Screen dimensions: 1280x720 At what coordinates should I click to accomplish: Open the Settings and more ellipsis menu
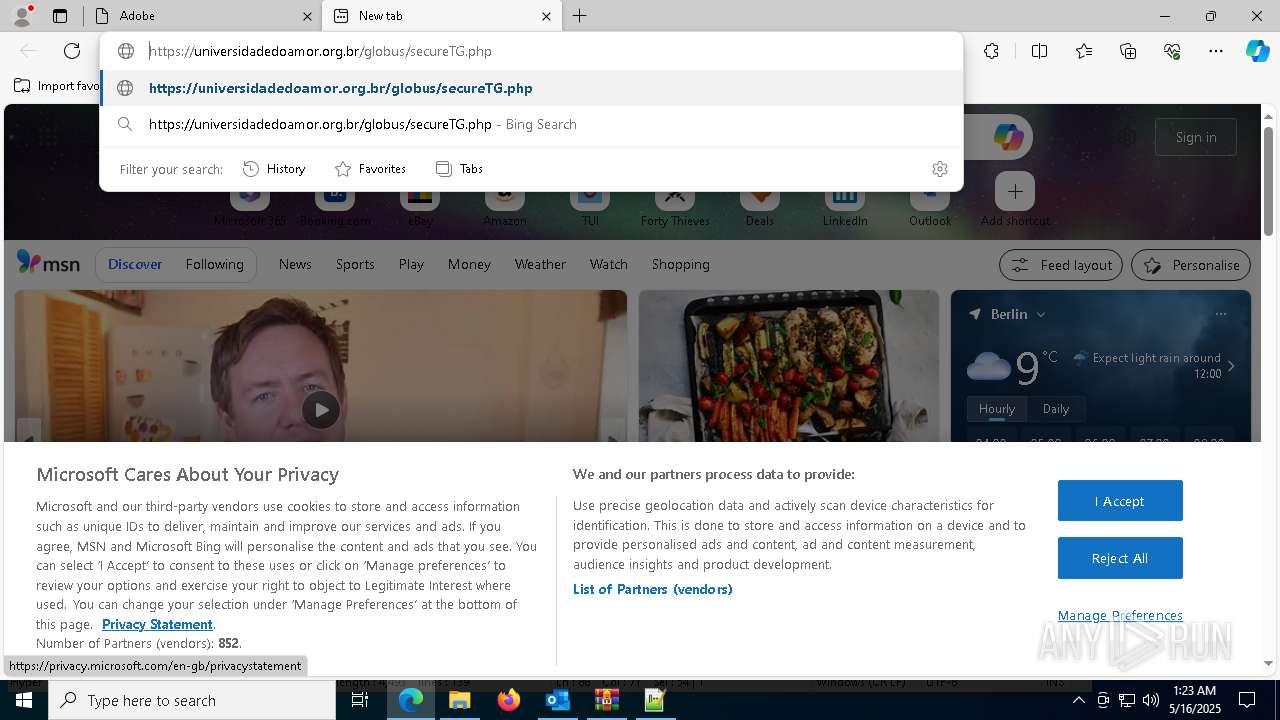[1216, 51]
